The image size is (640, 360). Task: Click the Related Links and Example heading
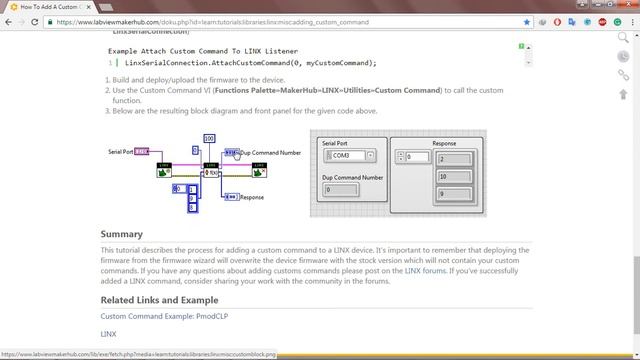(x=159, y=300)
